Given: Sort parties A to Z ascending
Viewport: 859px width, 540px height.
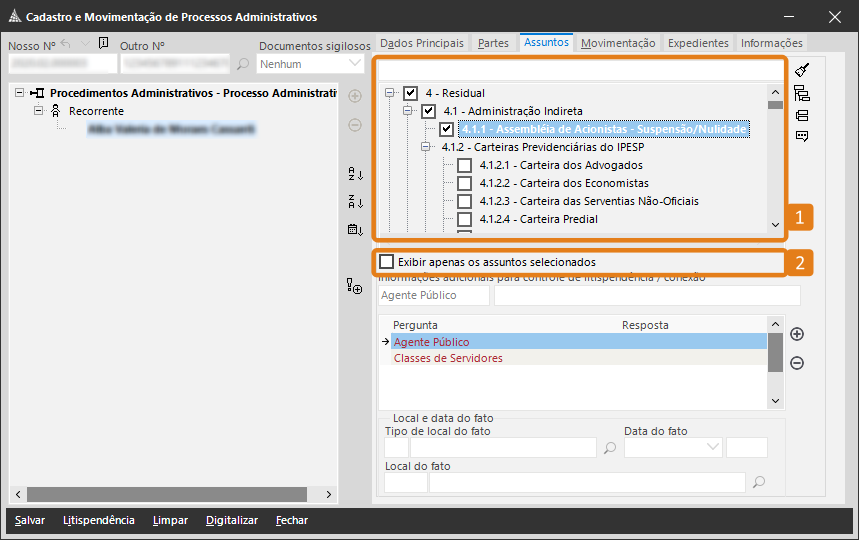Looking at the screenshot, I should (354, 174).
